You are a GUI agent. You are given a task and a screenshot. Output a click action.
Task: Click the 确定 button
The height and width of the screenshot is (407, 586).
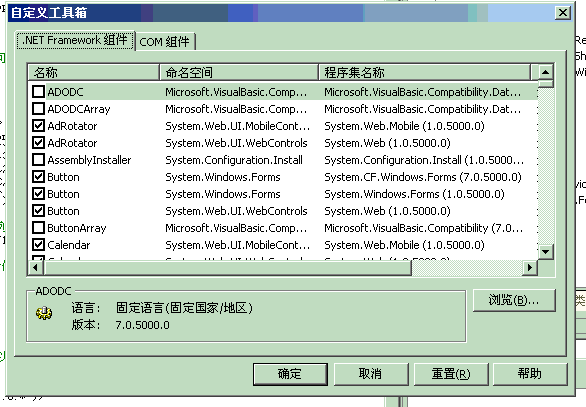click(290, 374)
